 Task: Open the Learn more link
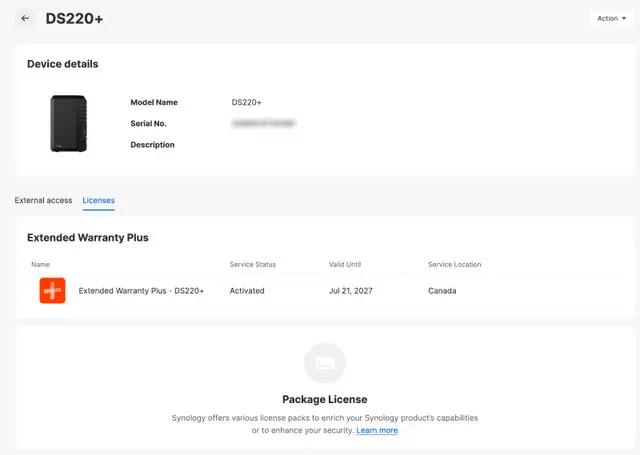377,430
